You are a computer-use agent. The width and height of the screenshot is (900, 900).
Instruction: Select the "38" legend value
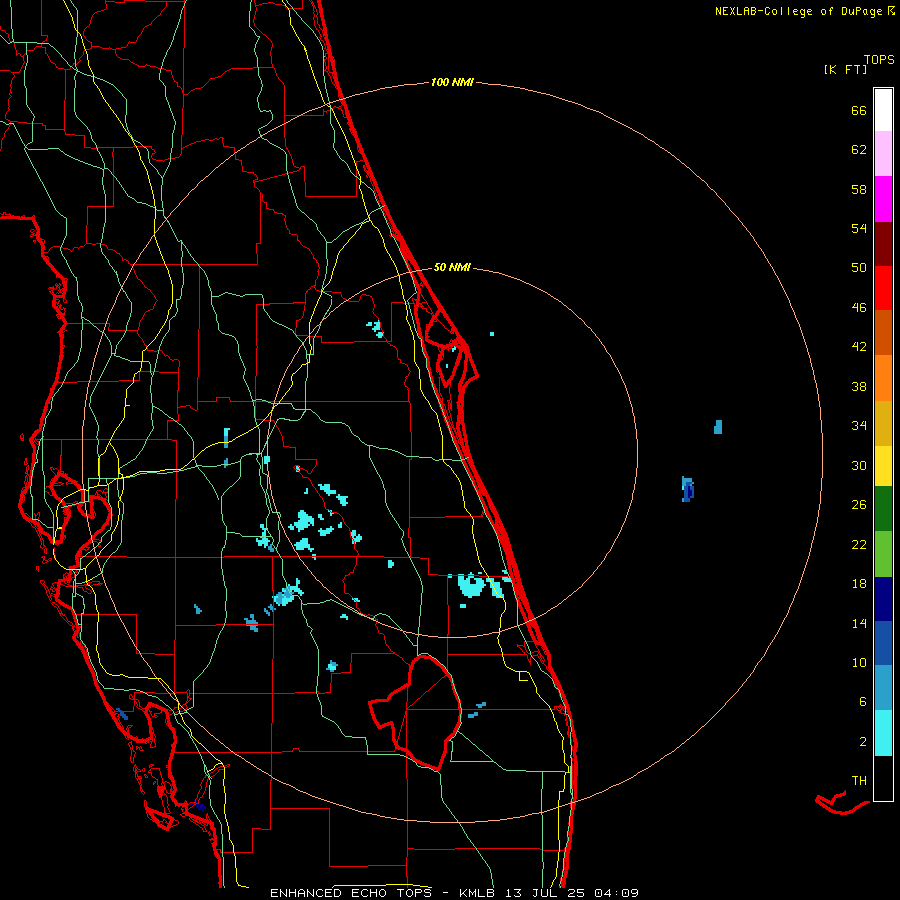(x=859, y=387)
